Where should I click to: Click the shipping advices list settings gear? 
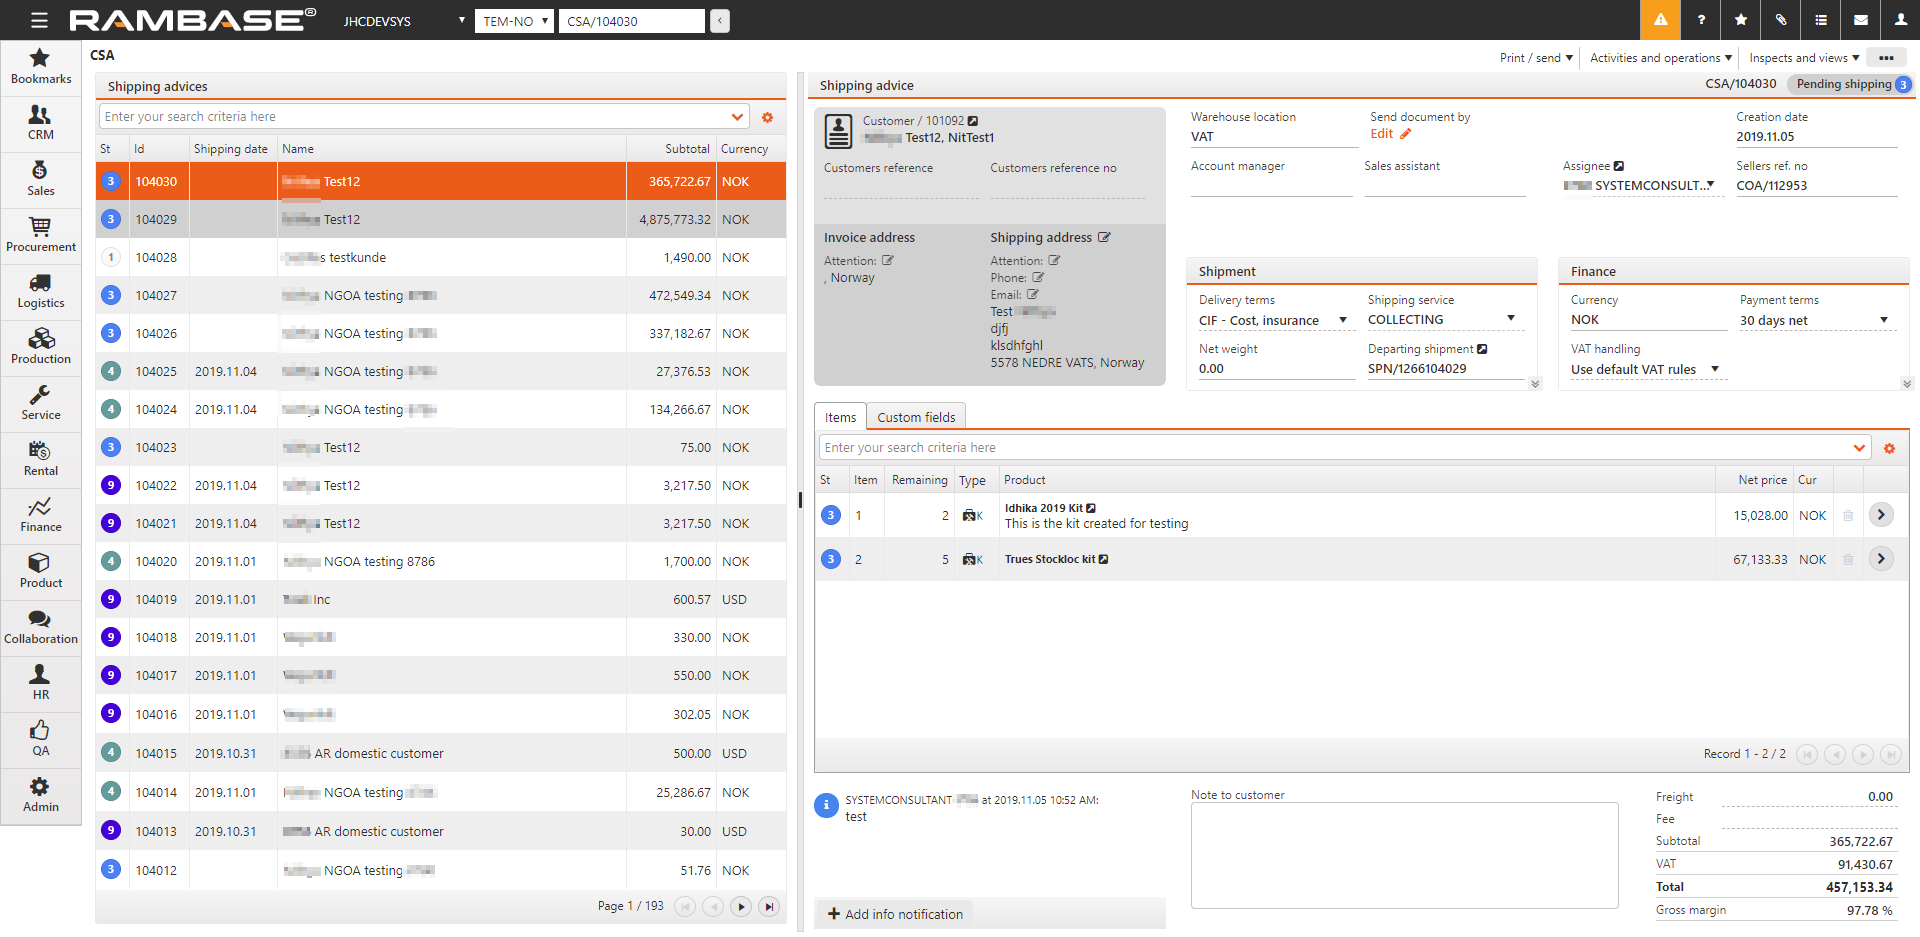767,117
